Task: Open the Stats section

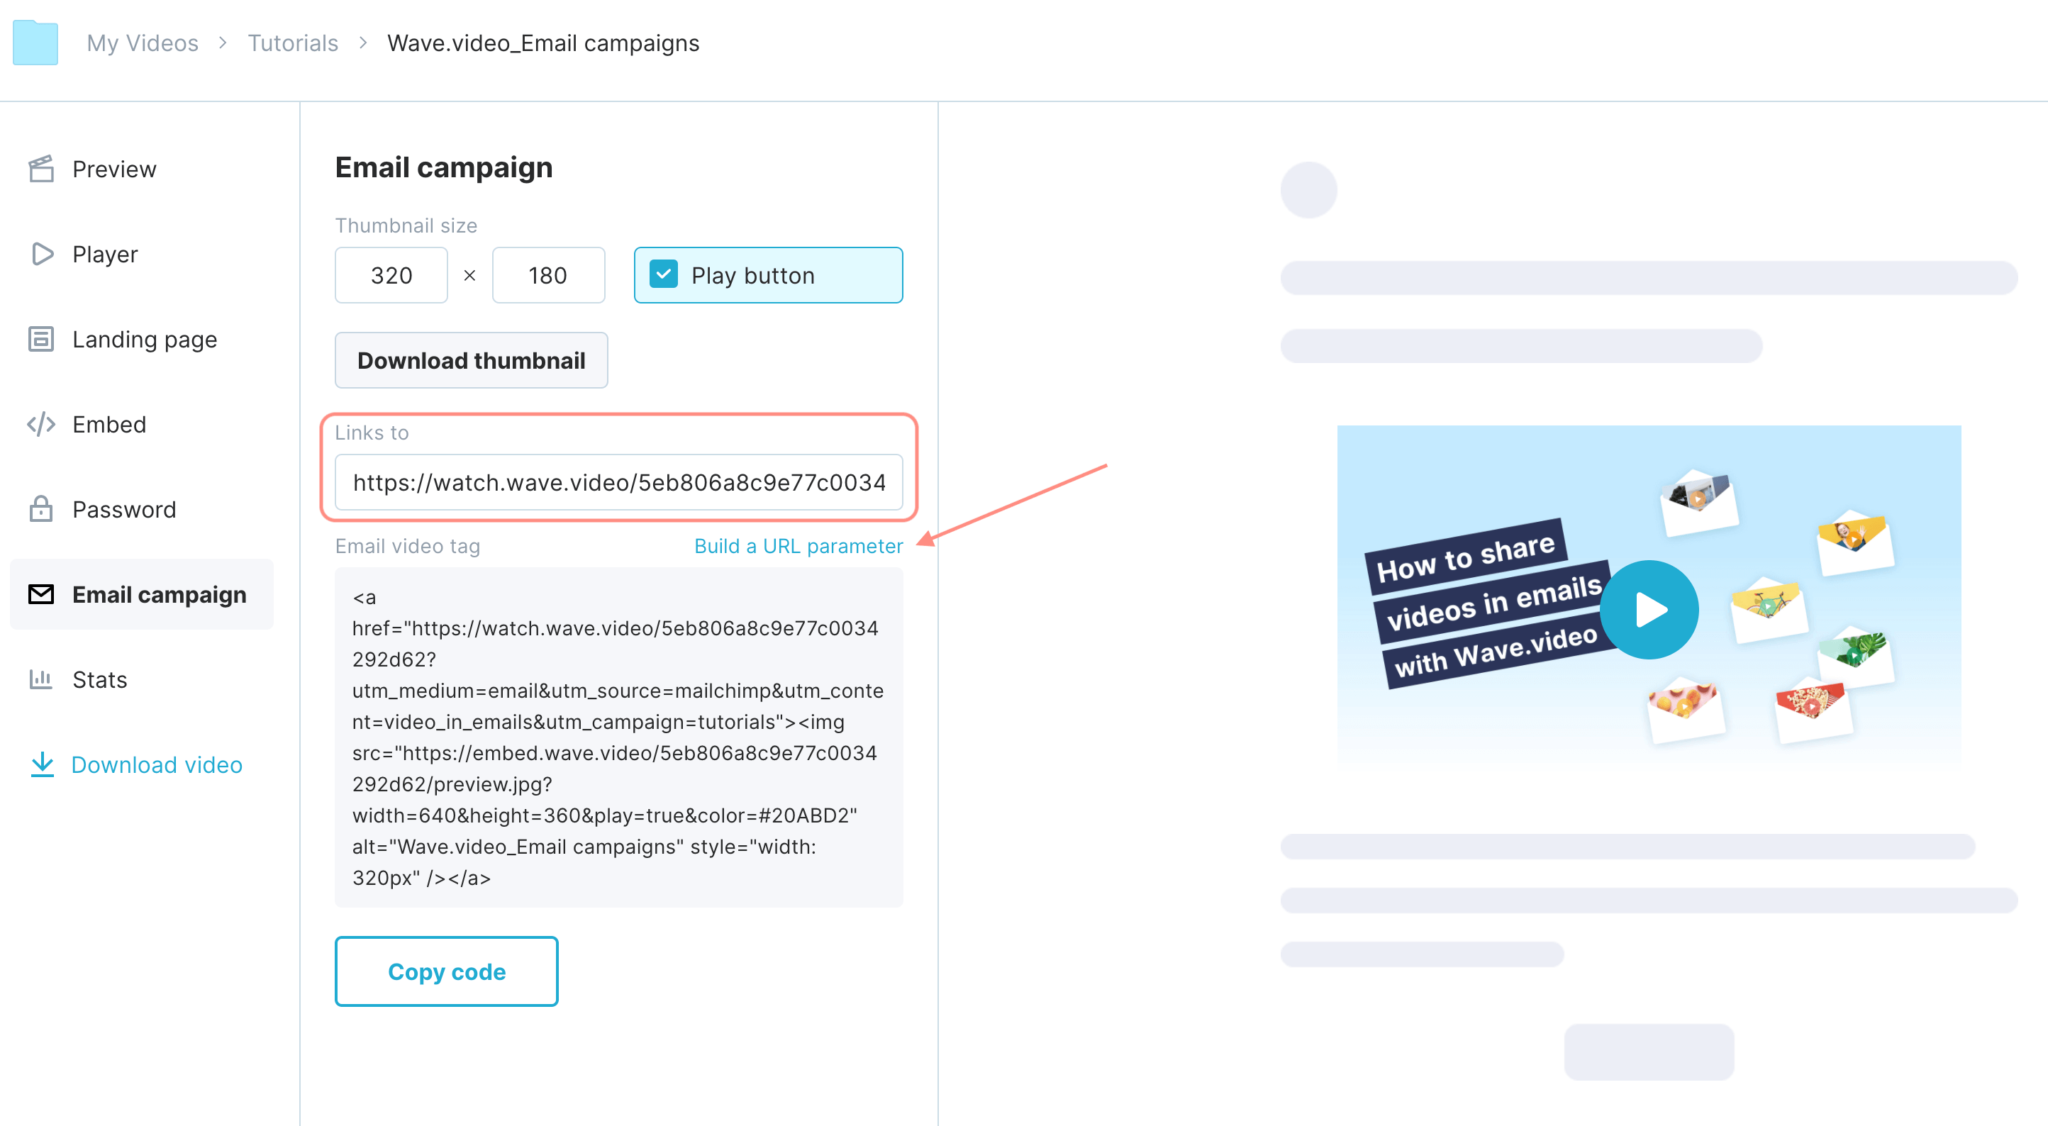Action: coord(100,678)
